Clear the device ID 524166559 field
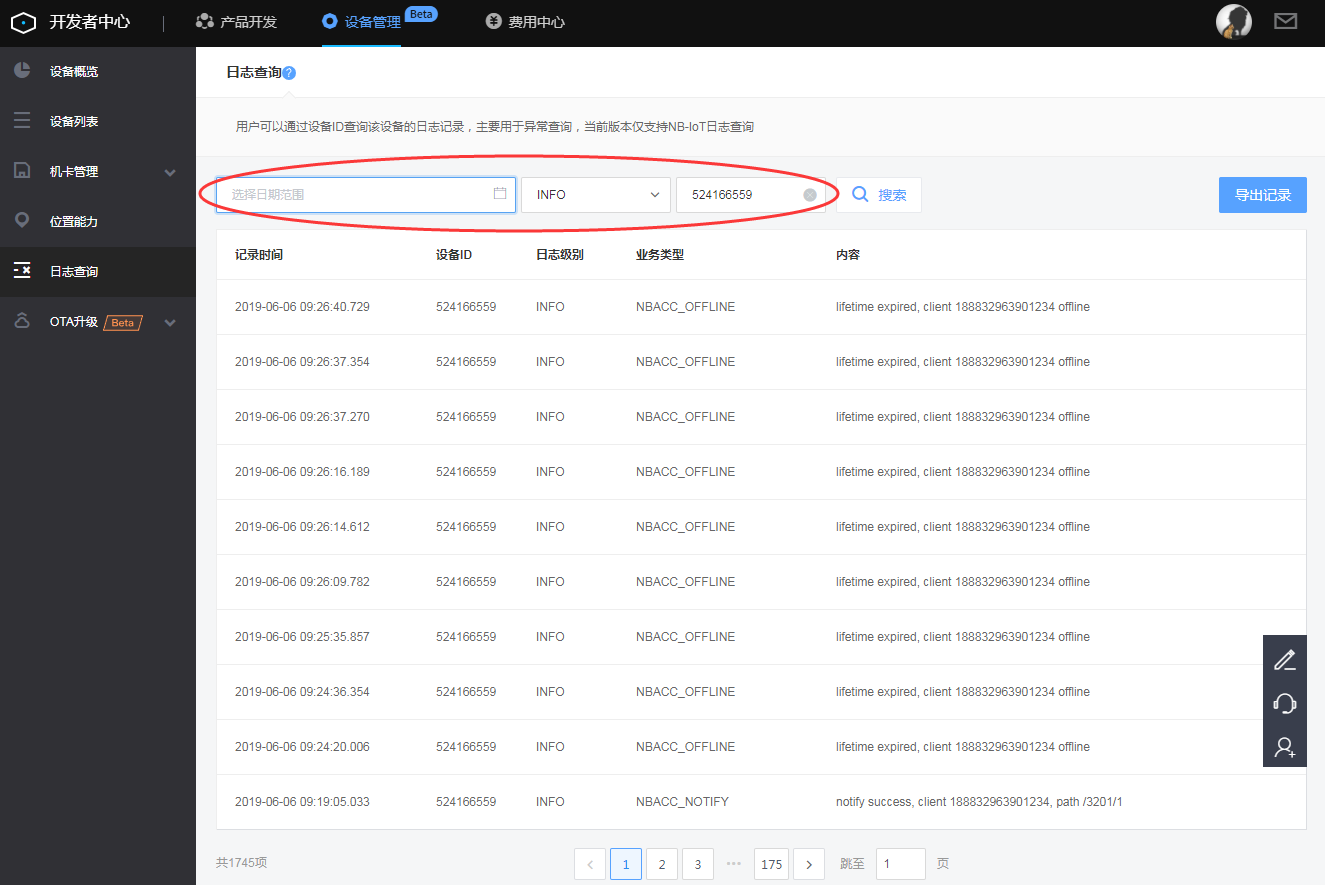This screenshot has height=885, width=1325. point(810,195)
